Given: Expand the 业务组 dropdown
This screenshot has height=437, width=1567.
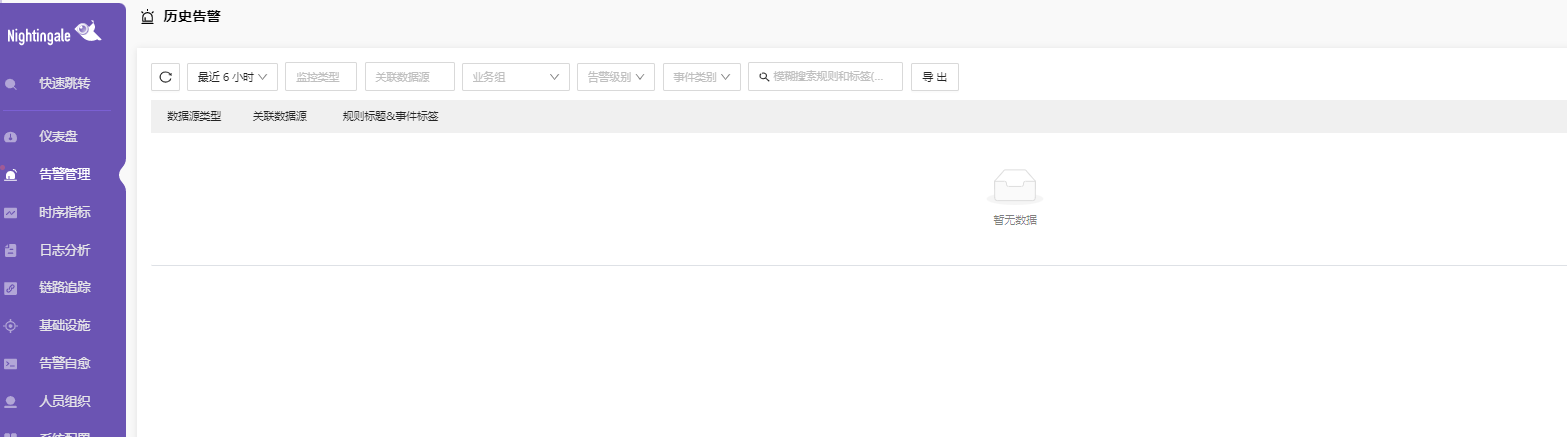Looking at the screenshot, I should pyautogui.click(x=516, y=77).
